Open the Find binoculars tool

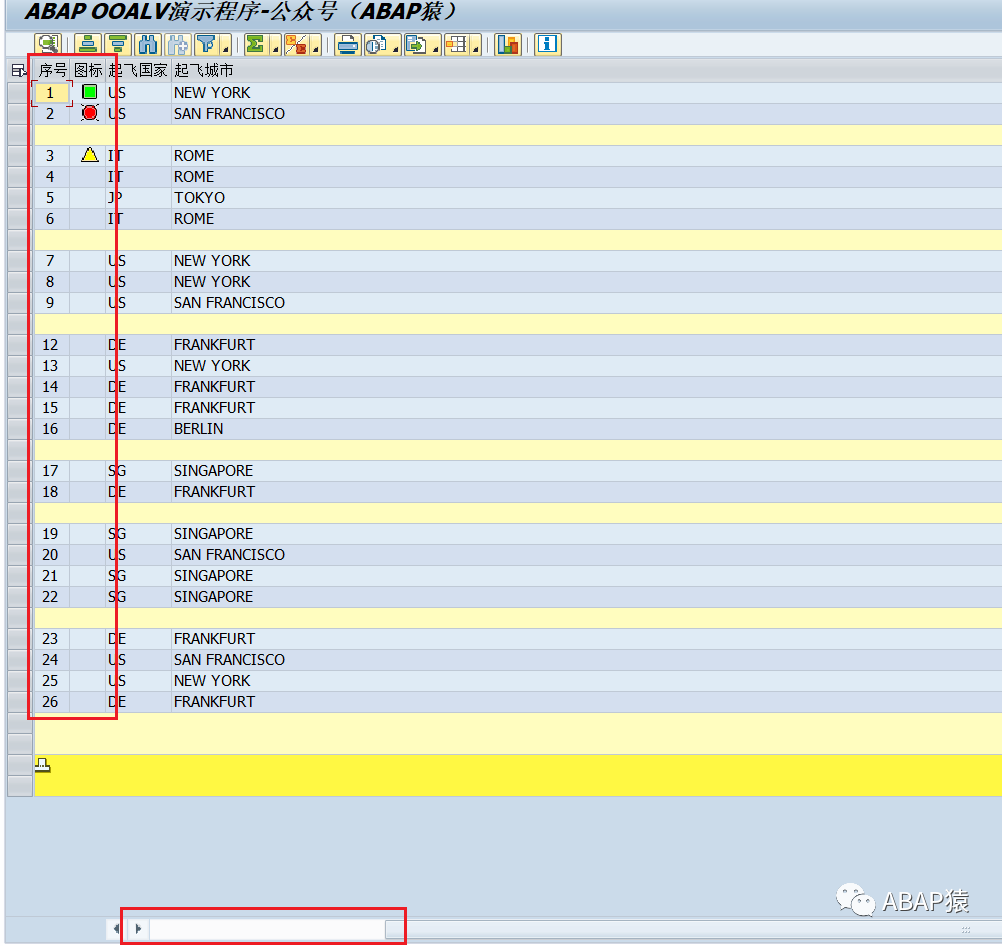(x=148, y=45)
